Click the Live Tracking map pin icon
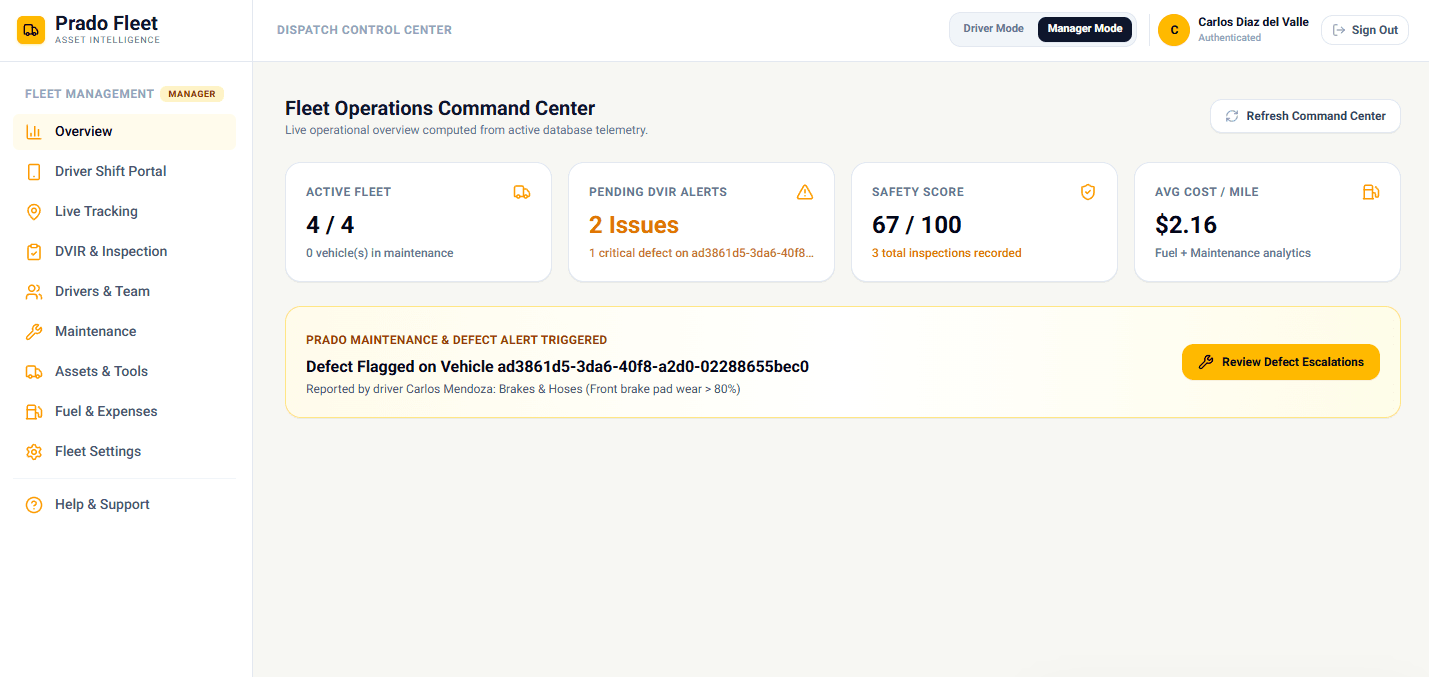The width and height of the screenshot is (1429, 677). pos(34,211)
